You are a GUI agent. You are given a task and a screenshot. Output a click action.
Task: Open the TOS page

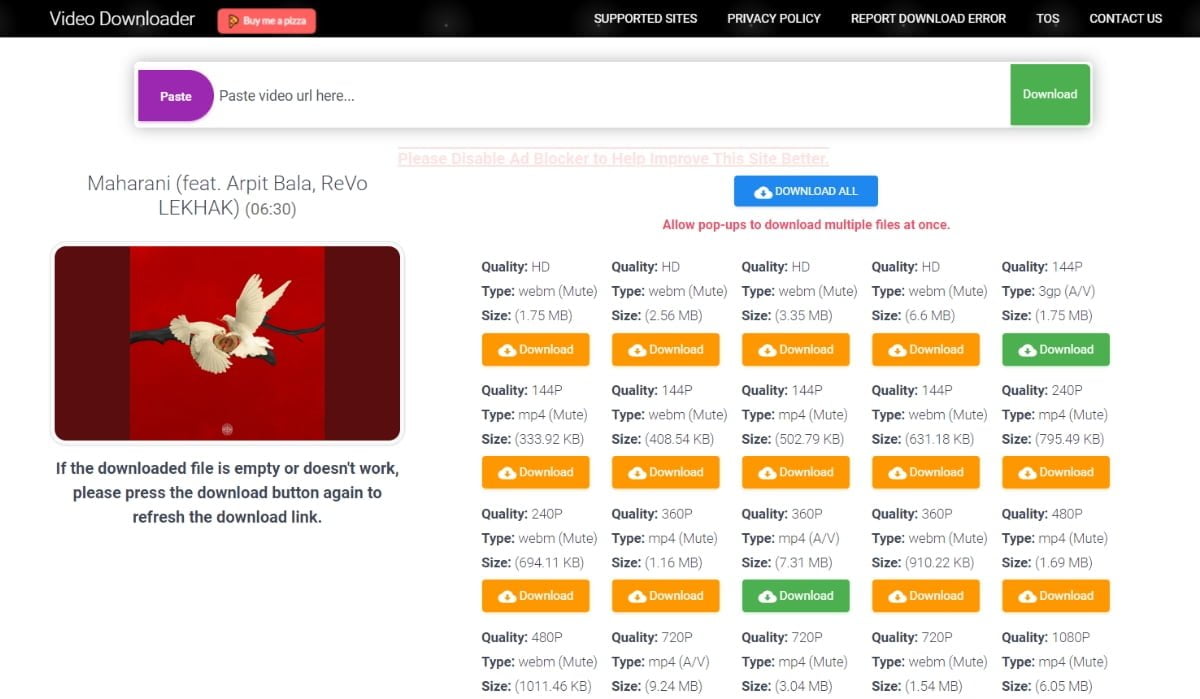1047,18
